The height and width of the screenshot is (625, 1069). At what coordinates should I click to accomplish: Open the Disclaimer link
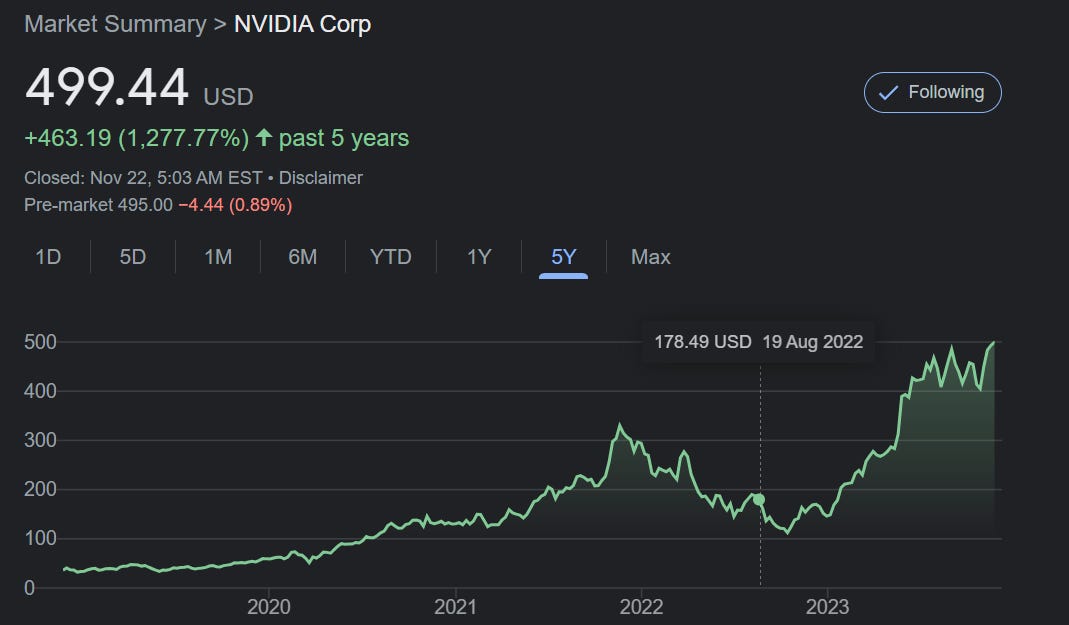point(323,177)
